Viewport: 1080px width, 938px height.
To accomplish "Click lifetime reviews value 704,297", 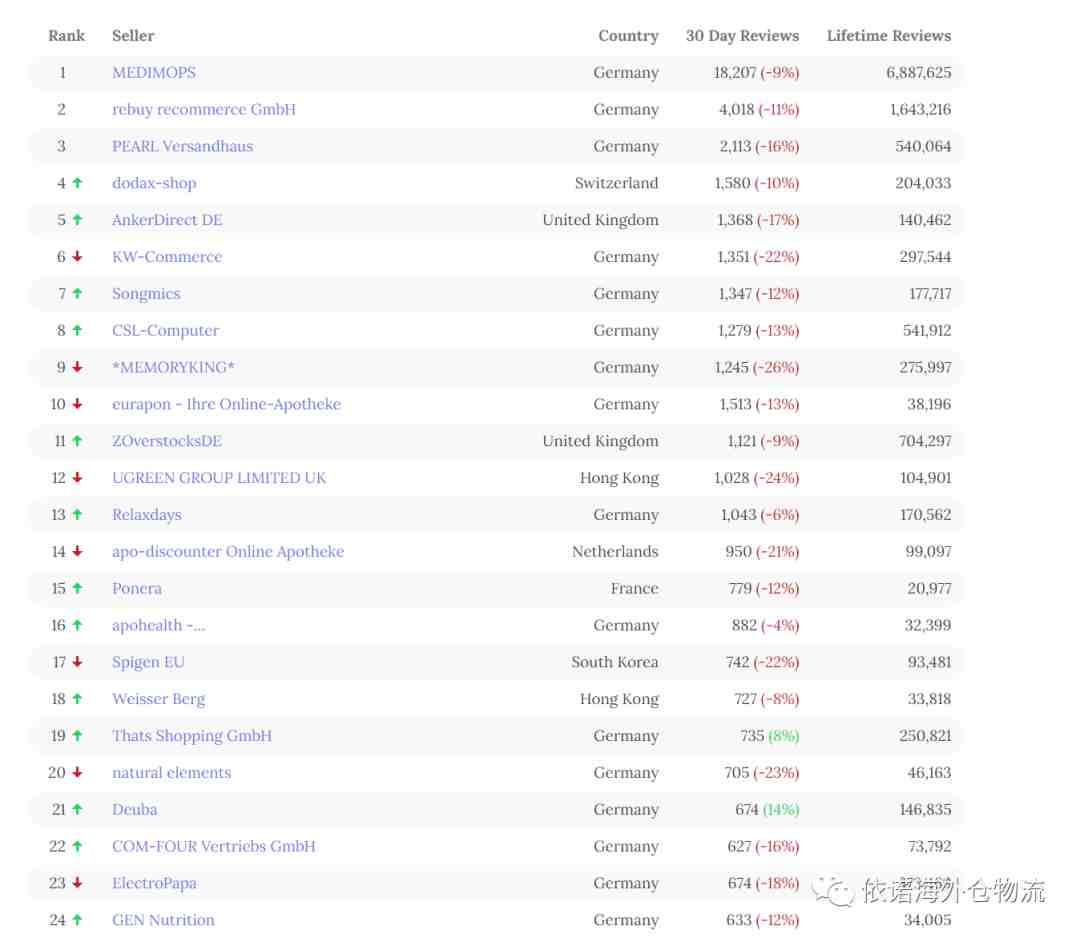I will pyautogui.click(x=925, y=441).
